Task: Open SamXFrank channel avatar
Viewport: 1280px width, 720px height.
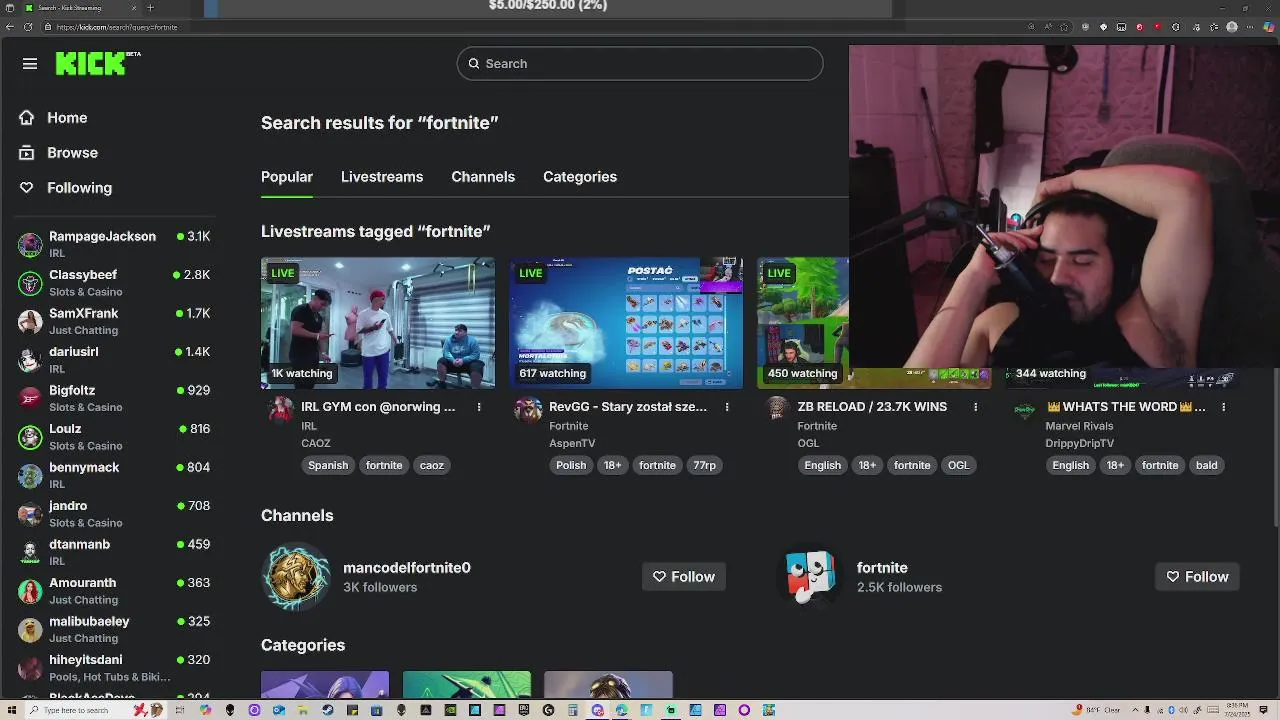Action: click(x=31, y=322)
